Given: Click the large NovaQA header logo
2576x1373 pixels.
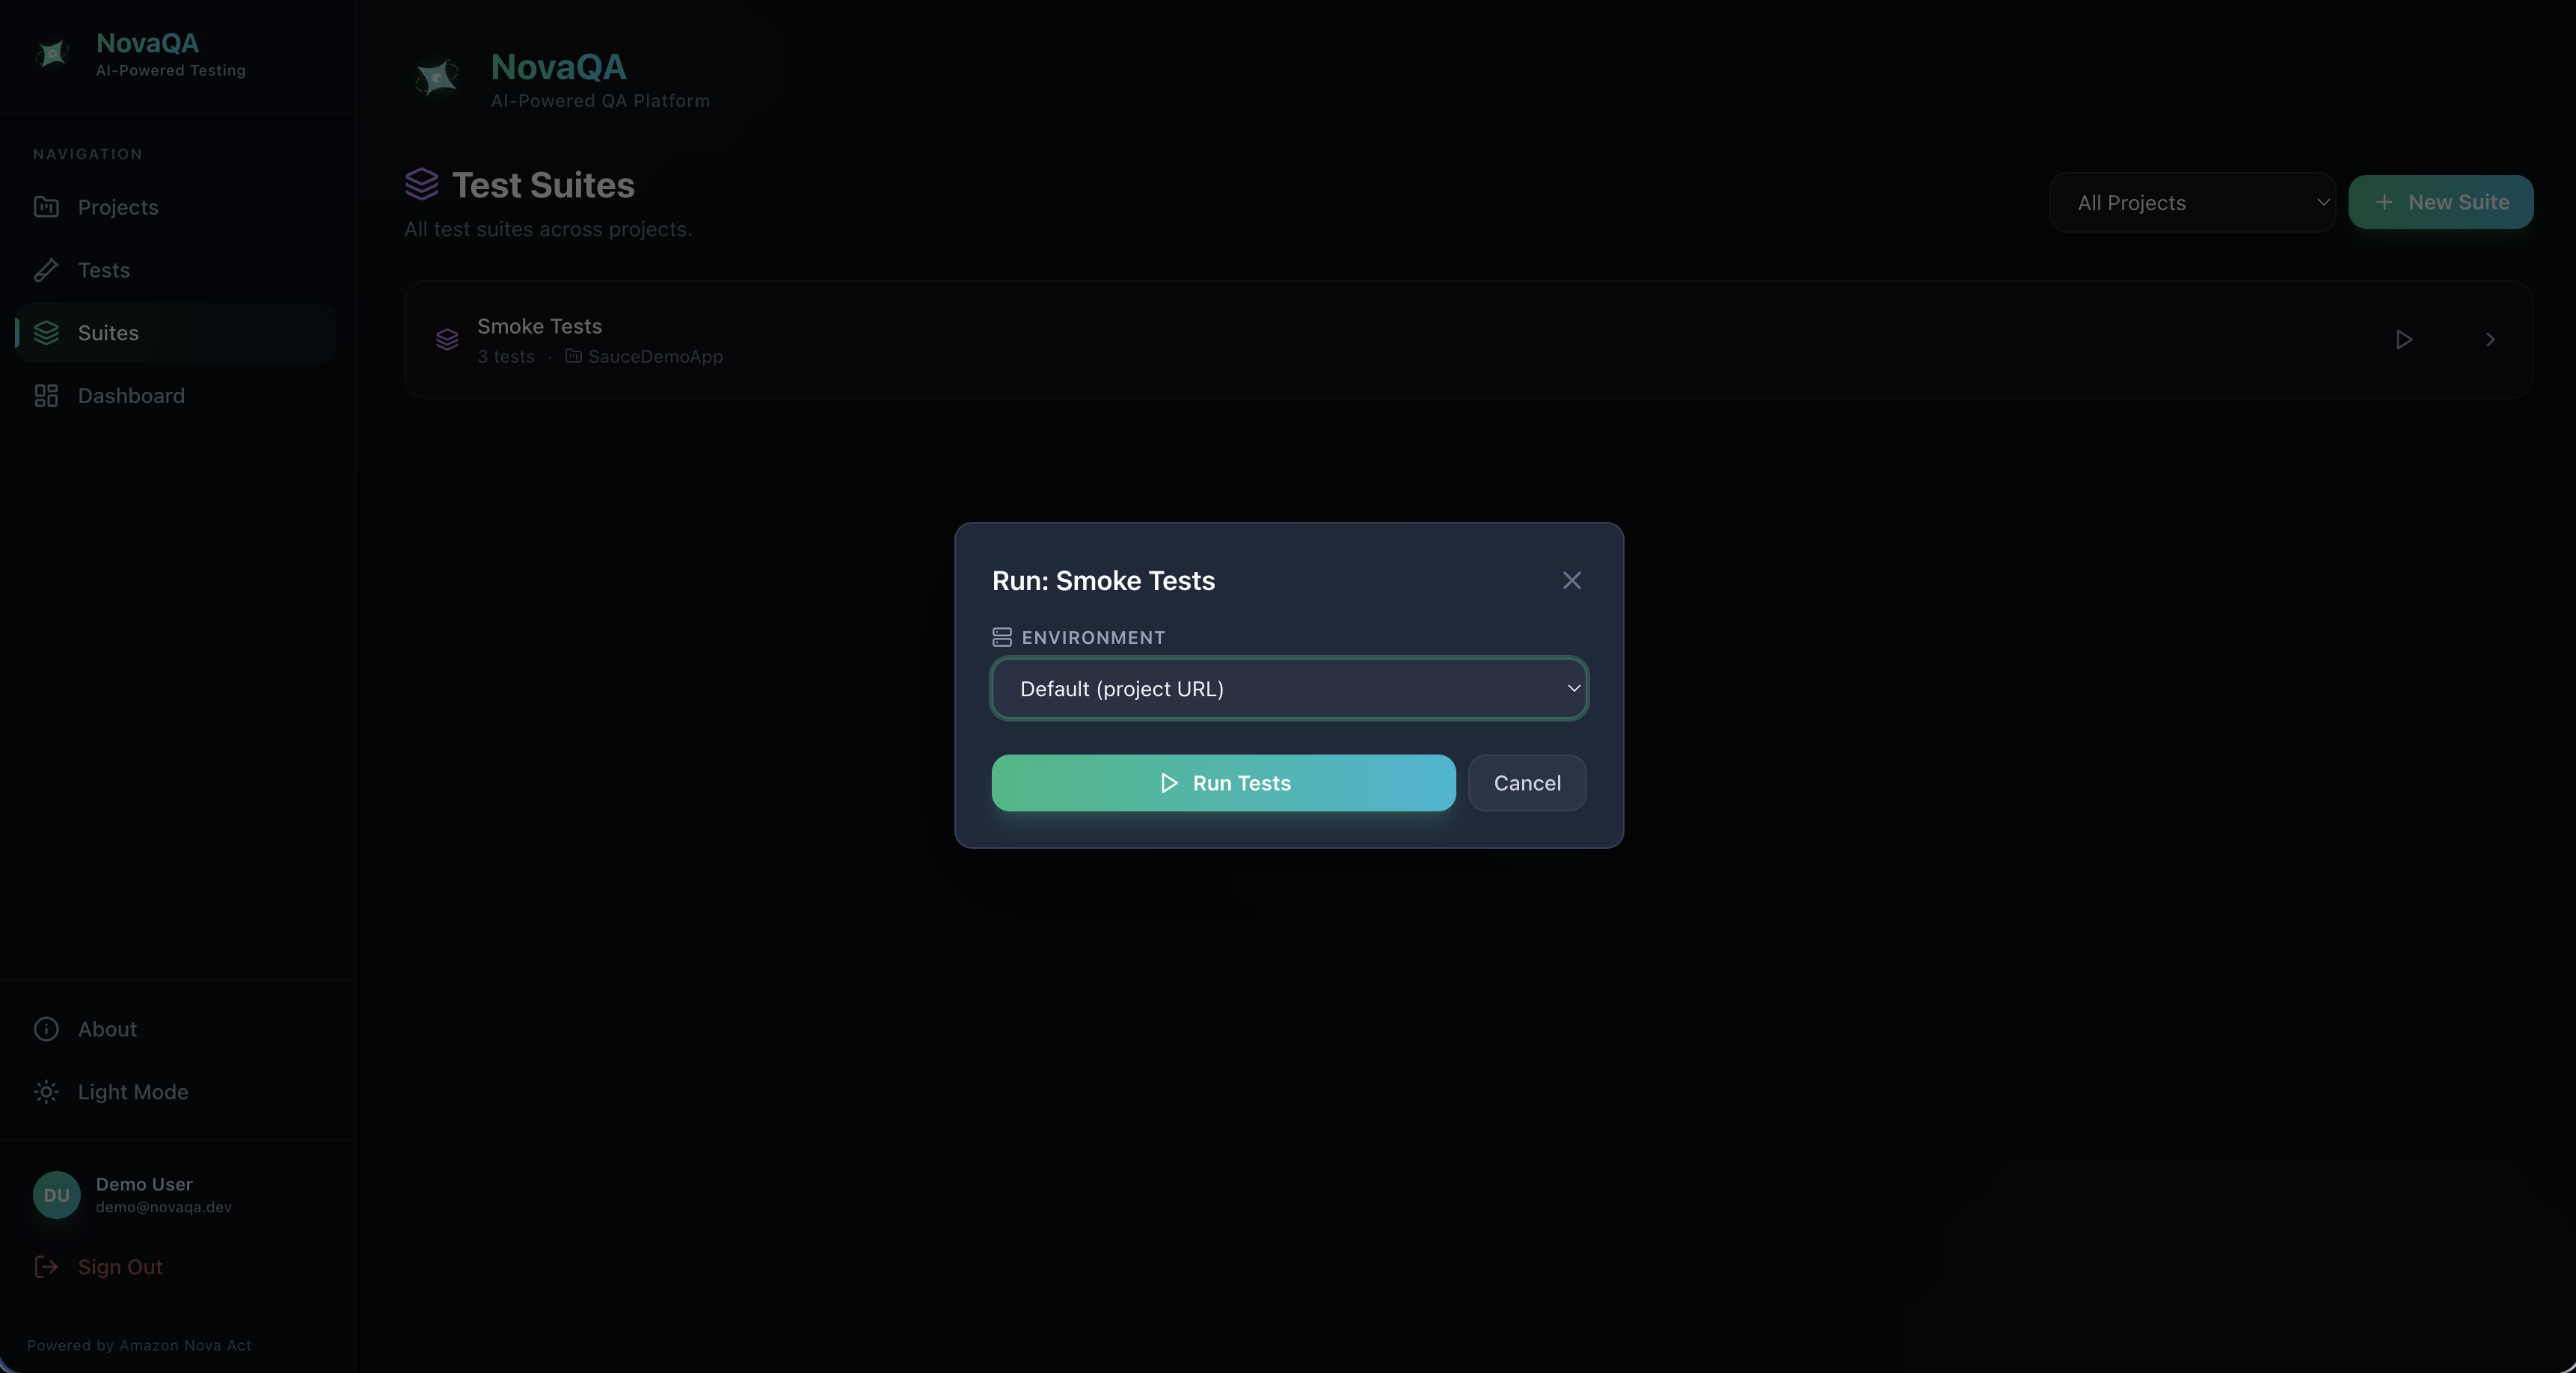Looking at the screenshot, I should point(437,77).
